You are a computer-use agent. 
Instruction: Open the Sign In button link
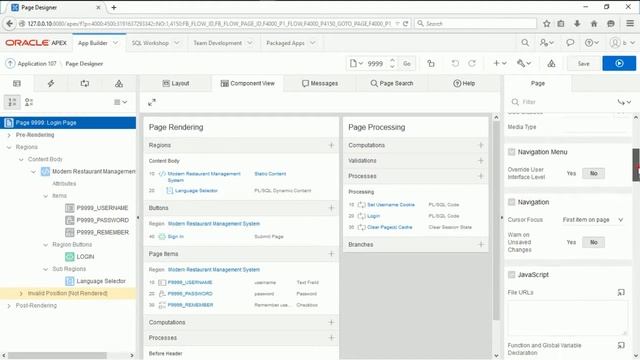point(176,236)
